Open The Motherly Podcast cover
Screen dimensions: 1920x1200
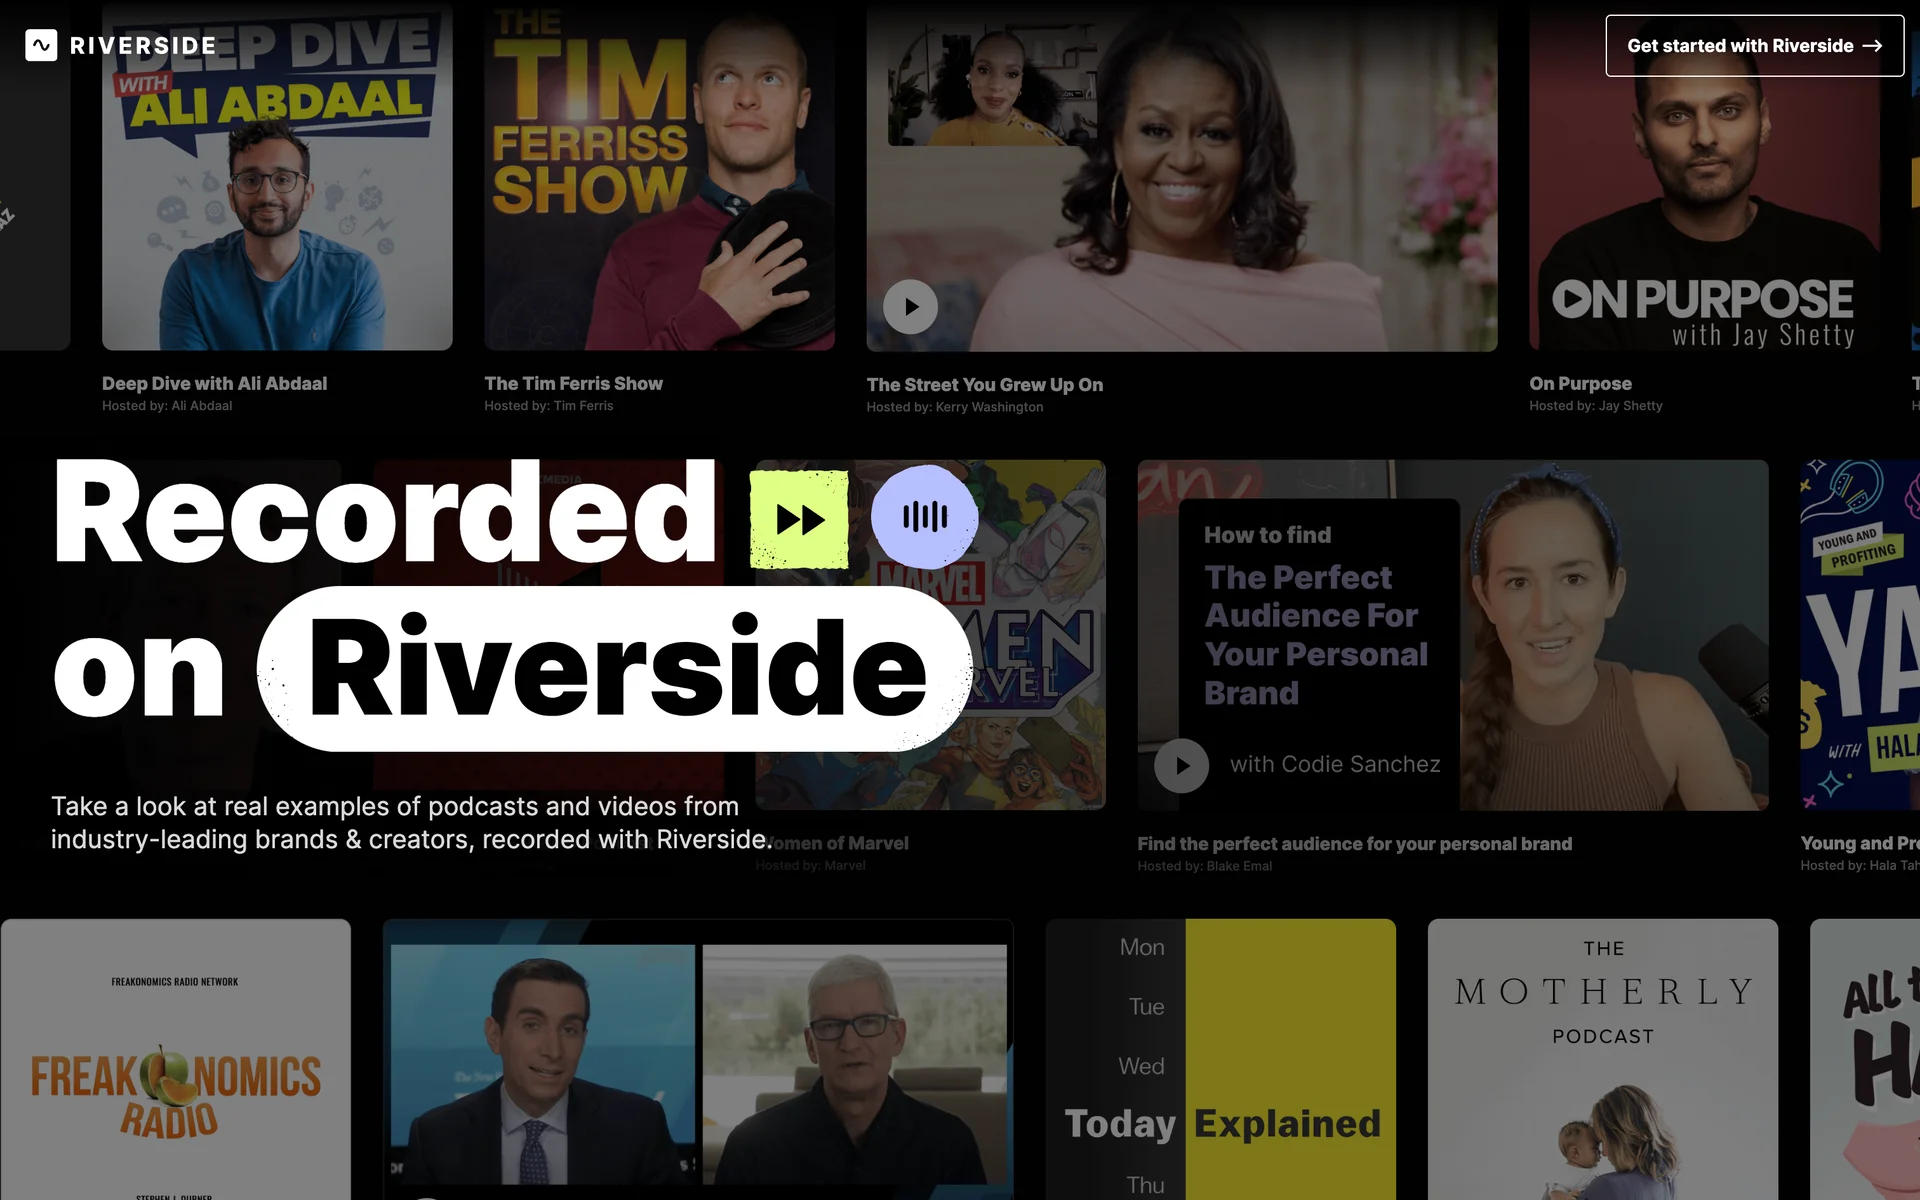pos(1602,1060)
